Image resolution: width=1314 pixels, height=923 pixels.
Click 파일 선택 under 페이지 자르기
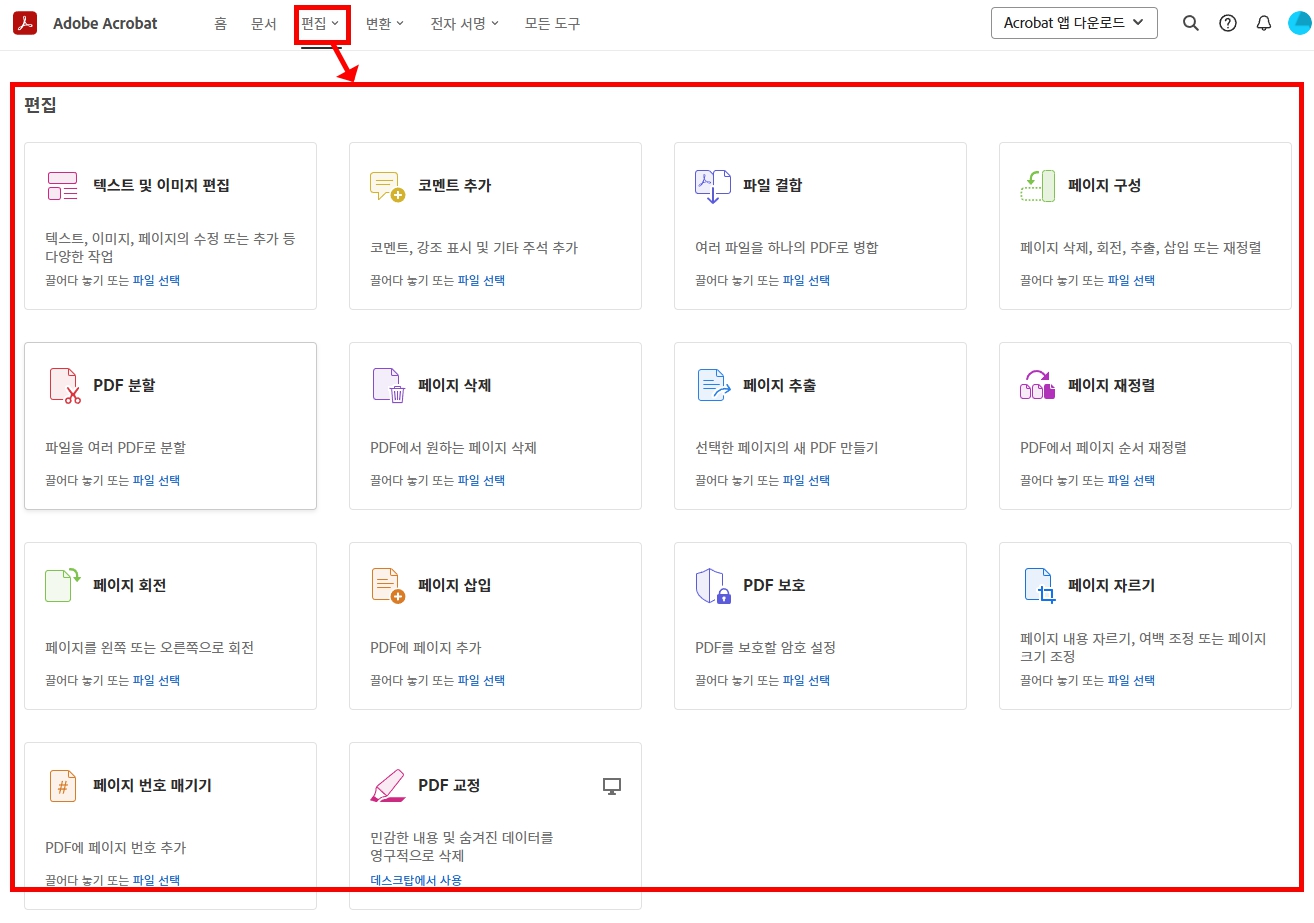[x=1132, y=680]
